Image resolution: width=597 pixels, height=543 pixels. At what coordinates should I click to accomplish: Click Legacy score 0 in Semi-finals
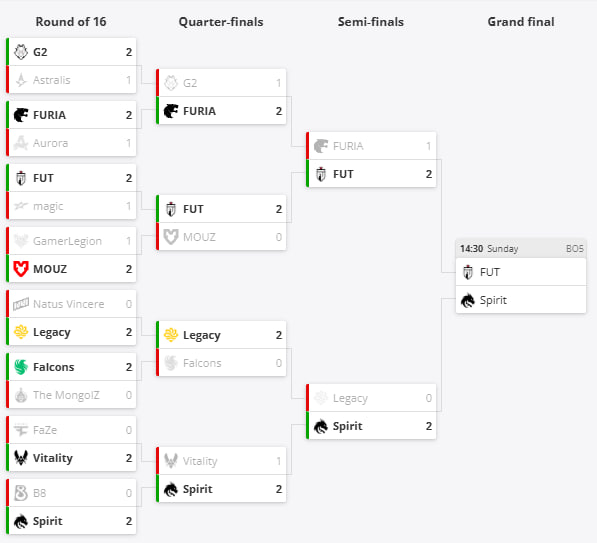429,398
